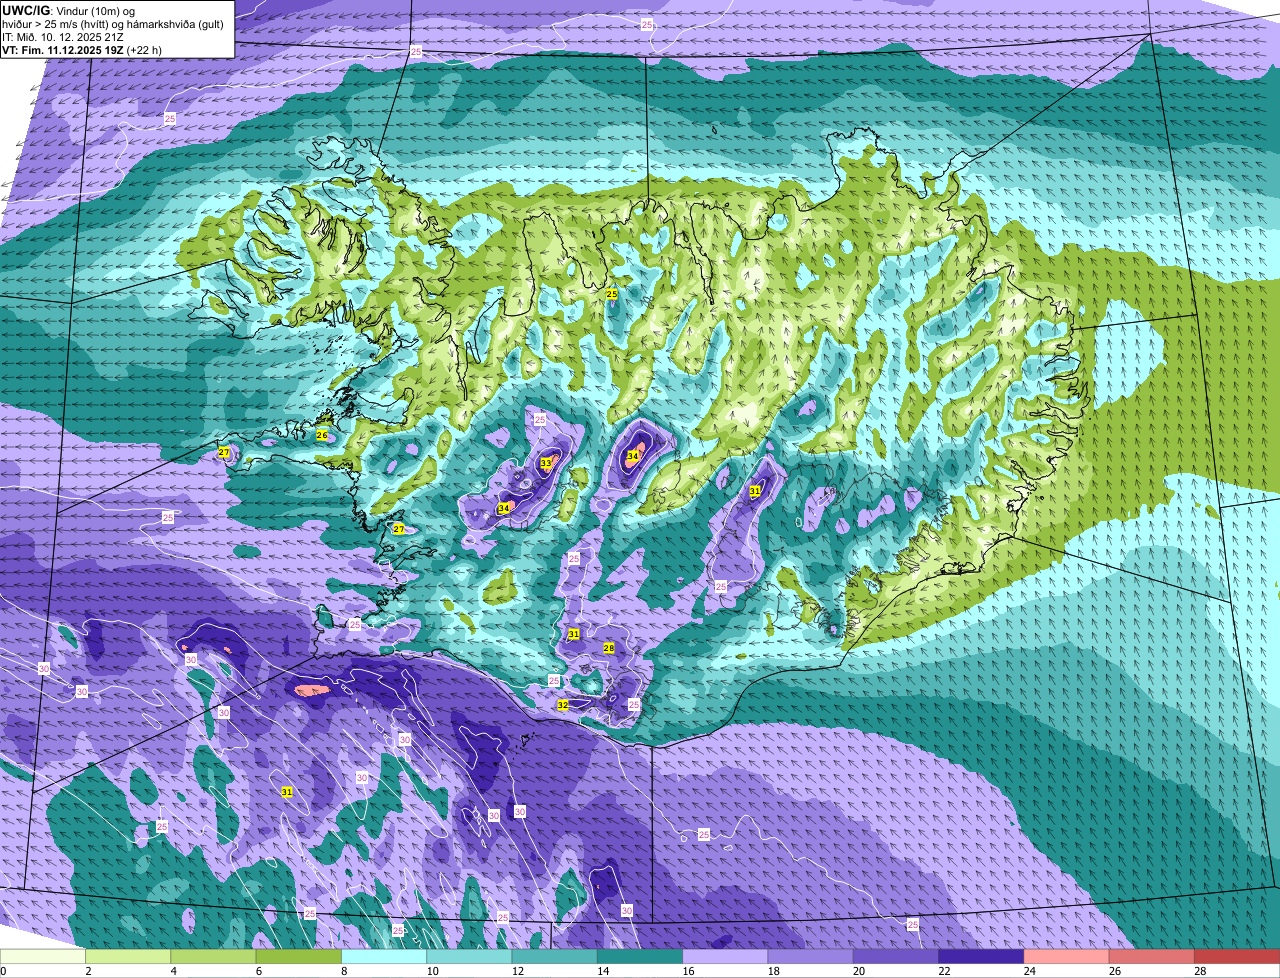Click the legend color swatch between 2 and 4
1280x978 pixels.
click(x=128, y=957)
